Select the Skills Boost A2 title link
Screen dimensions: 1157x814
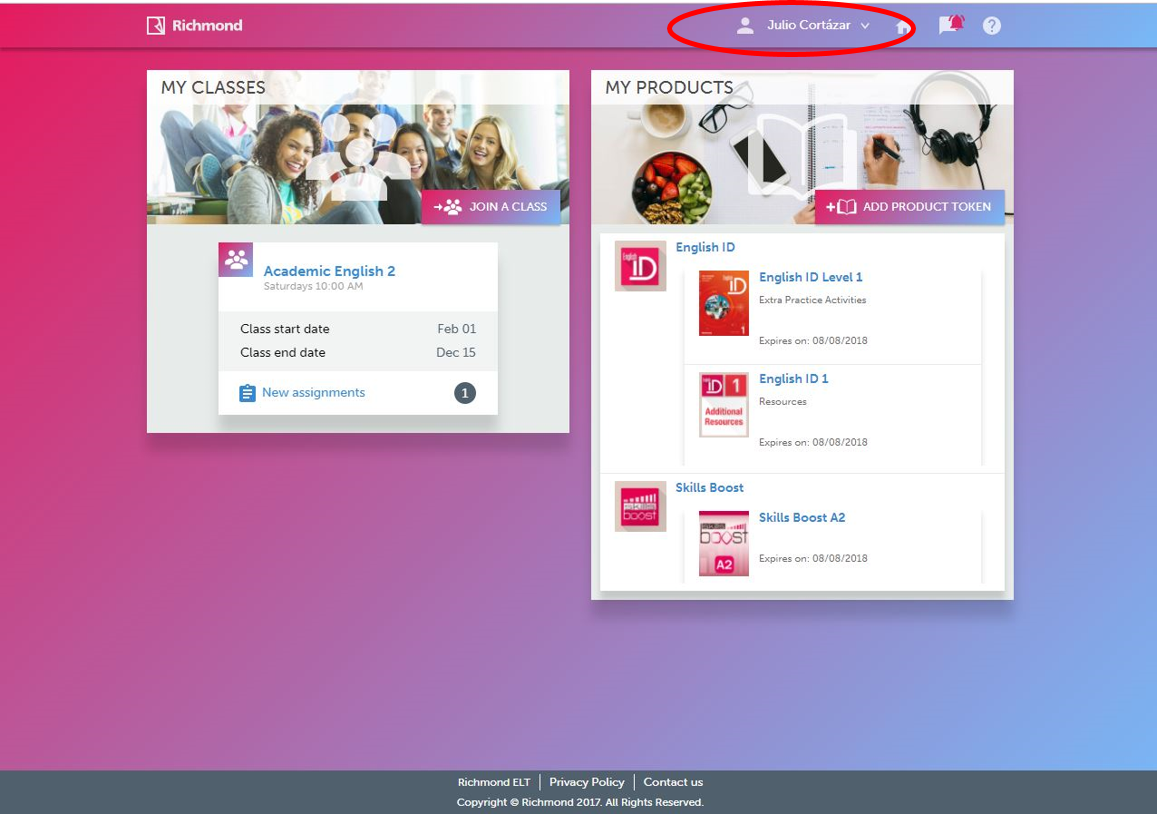pyautogui.click(x=802, y=518)
